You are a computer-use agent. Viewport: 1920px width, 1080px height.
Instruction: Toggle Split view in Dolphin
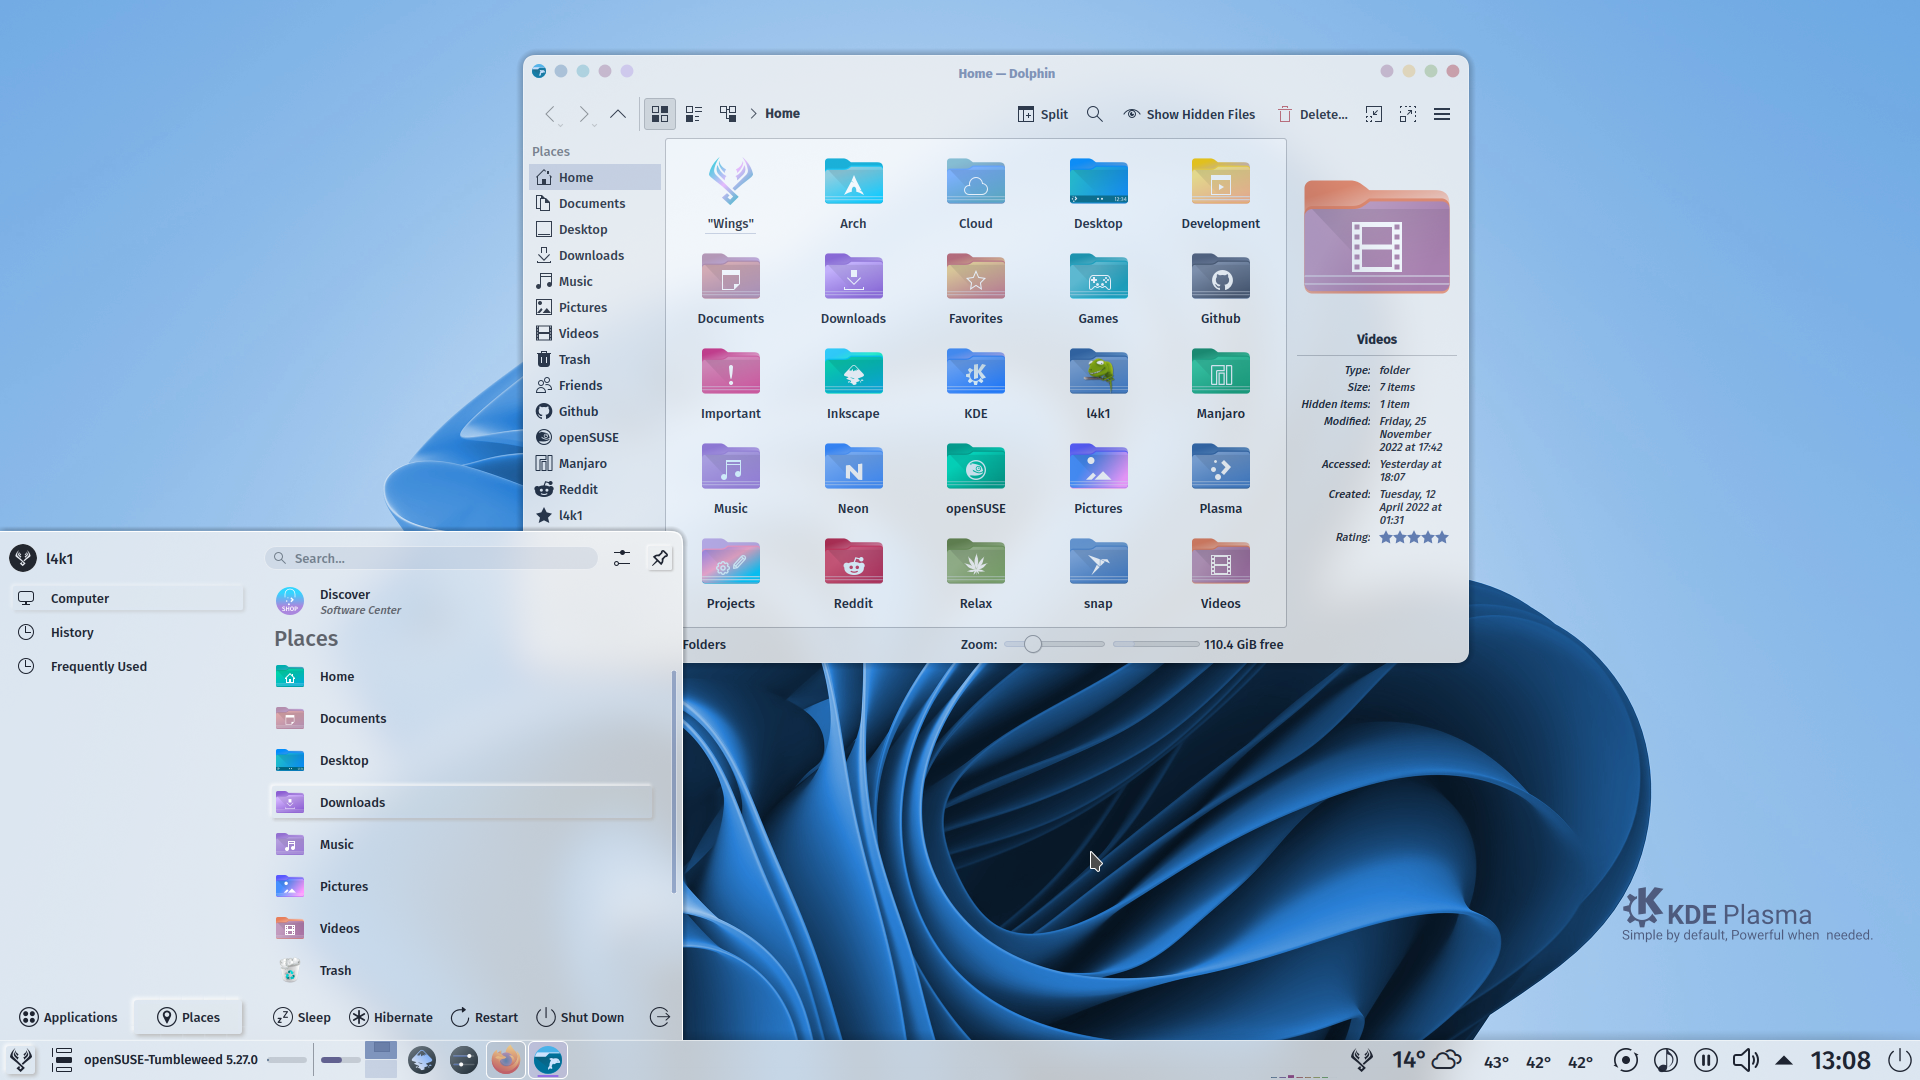coord(1043,114)
